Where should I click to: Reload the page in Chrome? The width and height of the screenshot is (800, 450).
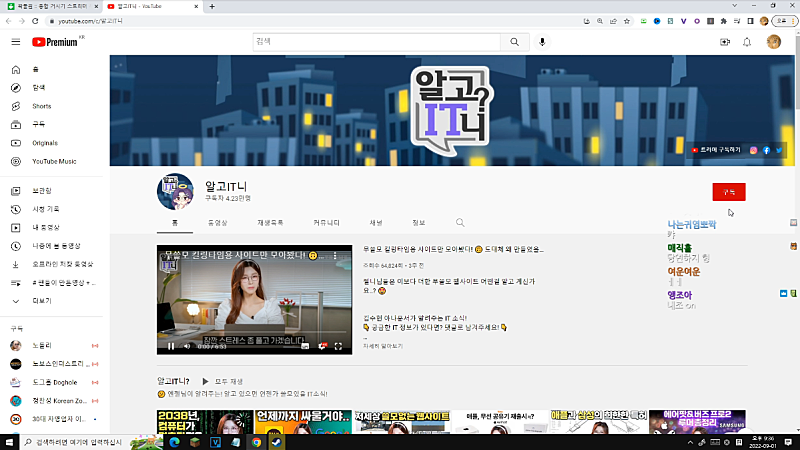[x=35, y=21]
